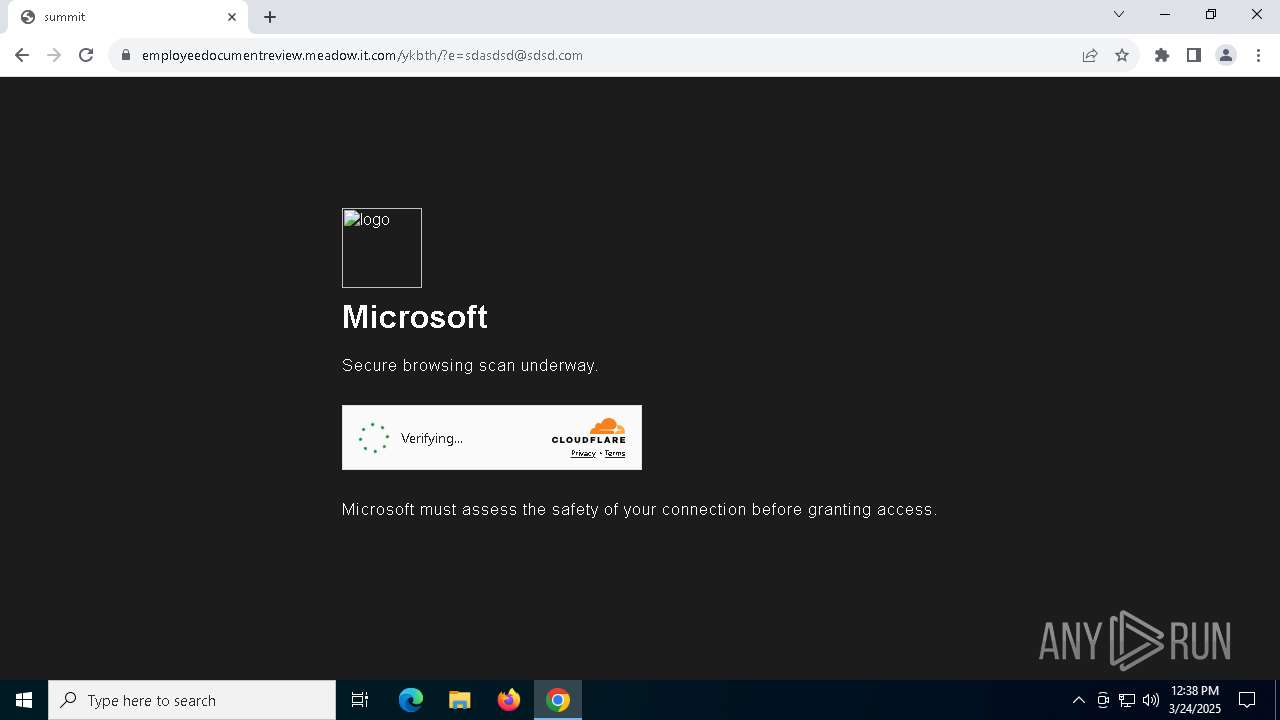The image size is (1280, 720).
Task: Launch Firefox from taskbar
Action: pyautogui.click(x=509, y=700)
